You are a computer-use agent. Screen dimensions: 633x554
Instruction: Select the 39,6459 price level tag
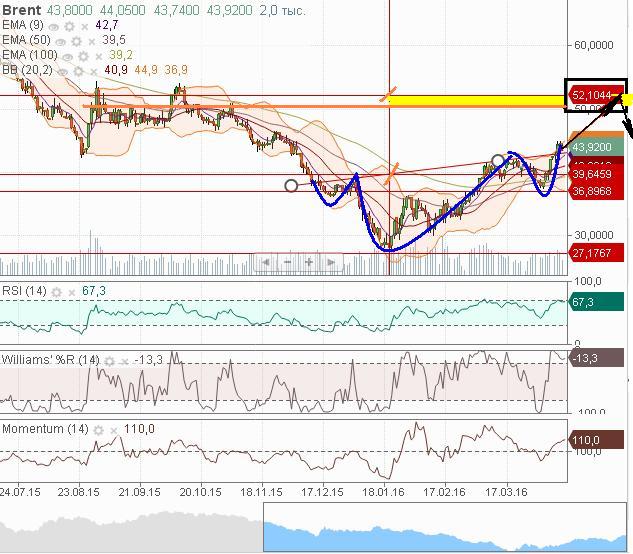tap(596, 174)
